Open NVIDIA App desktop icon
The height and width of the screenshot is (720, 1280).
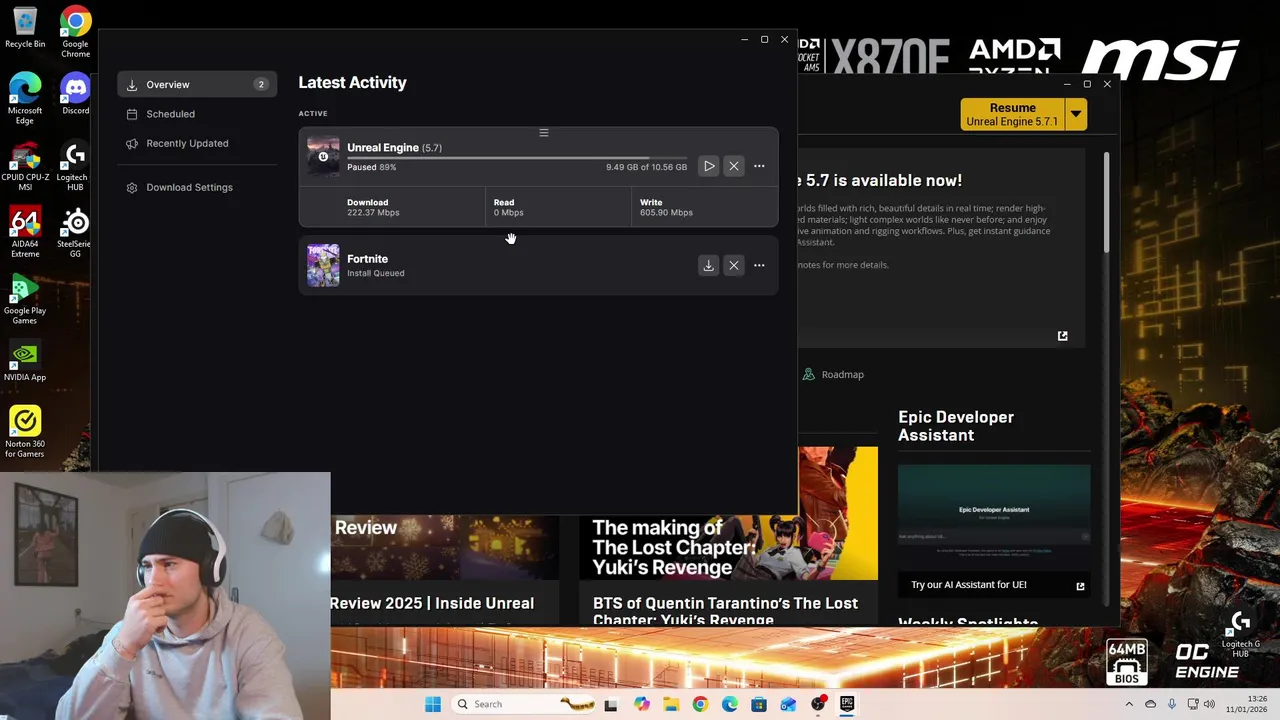click(x=25, y=361)
